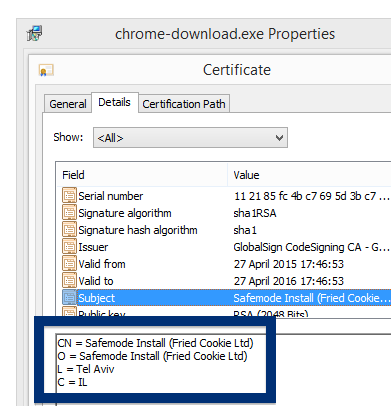
Task: Click the Certificate dialog icon
Action: point(46,70)
